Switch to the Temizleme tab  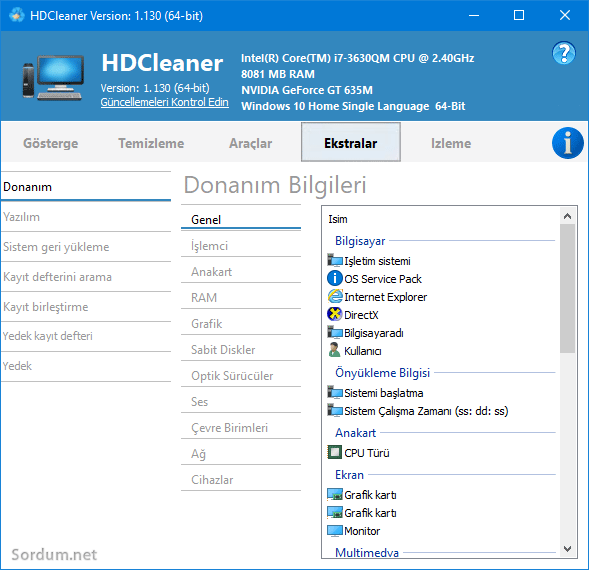pos(151,143)
